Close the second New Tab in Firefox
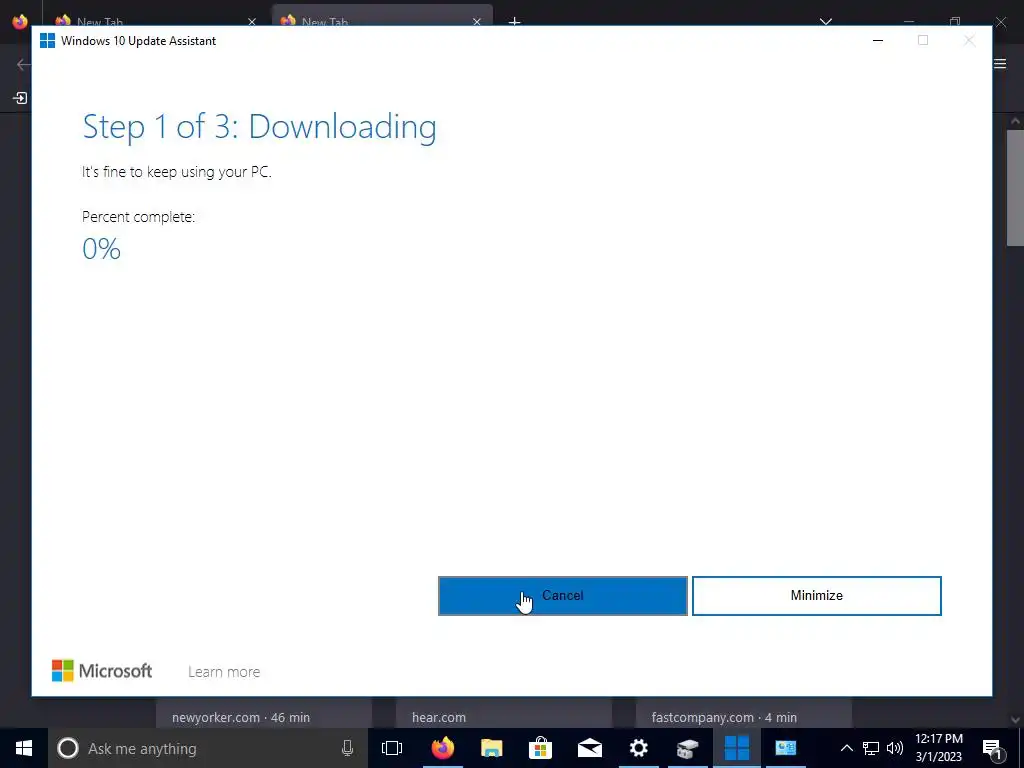The width and height of the screenshot is (1024, 768). (x=477, y=22)
